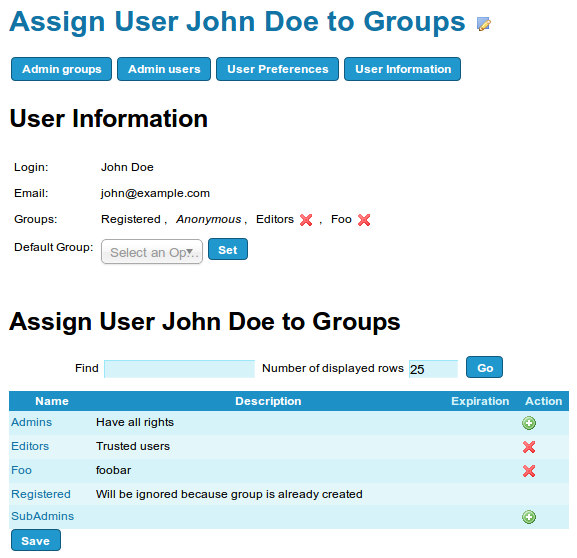Click the Set default group button
Screen dimensions: 577x558
(x=228, y=249)
